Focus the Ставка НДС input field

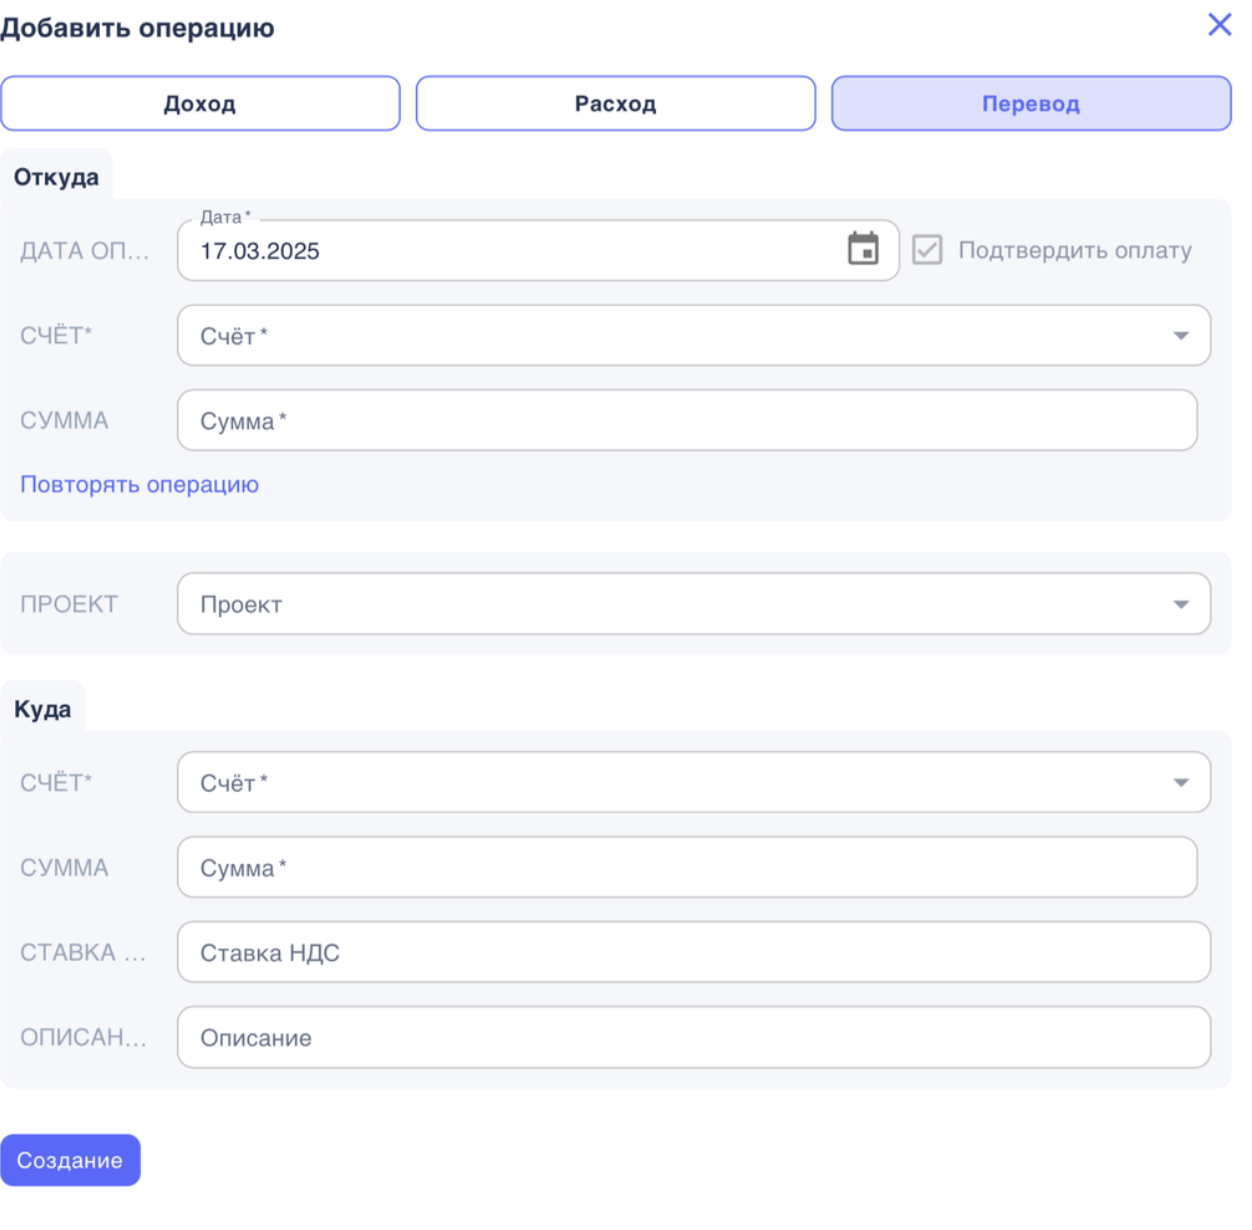point(693,953)
